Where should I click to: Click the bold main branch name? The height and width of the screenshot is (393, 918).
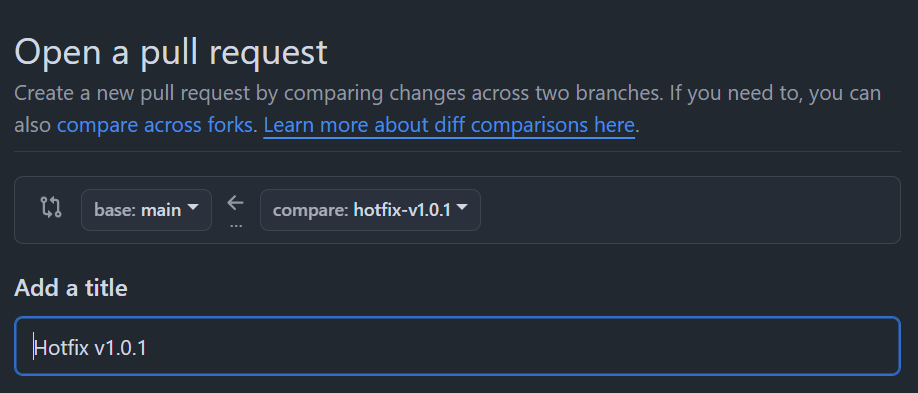tap(161, 210)
